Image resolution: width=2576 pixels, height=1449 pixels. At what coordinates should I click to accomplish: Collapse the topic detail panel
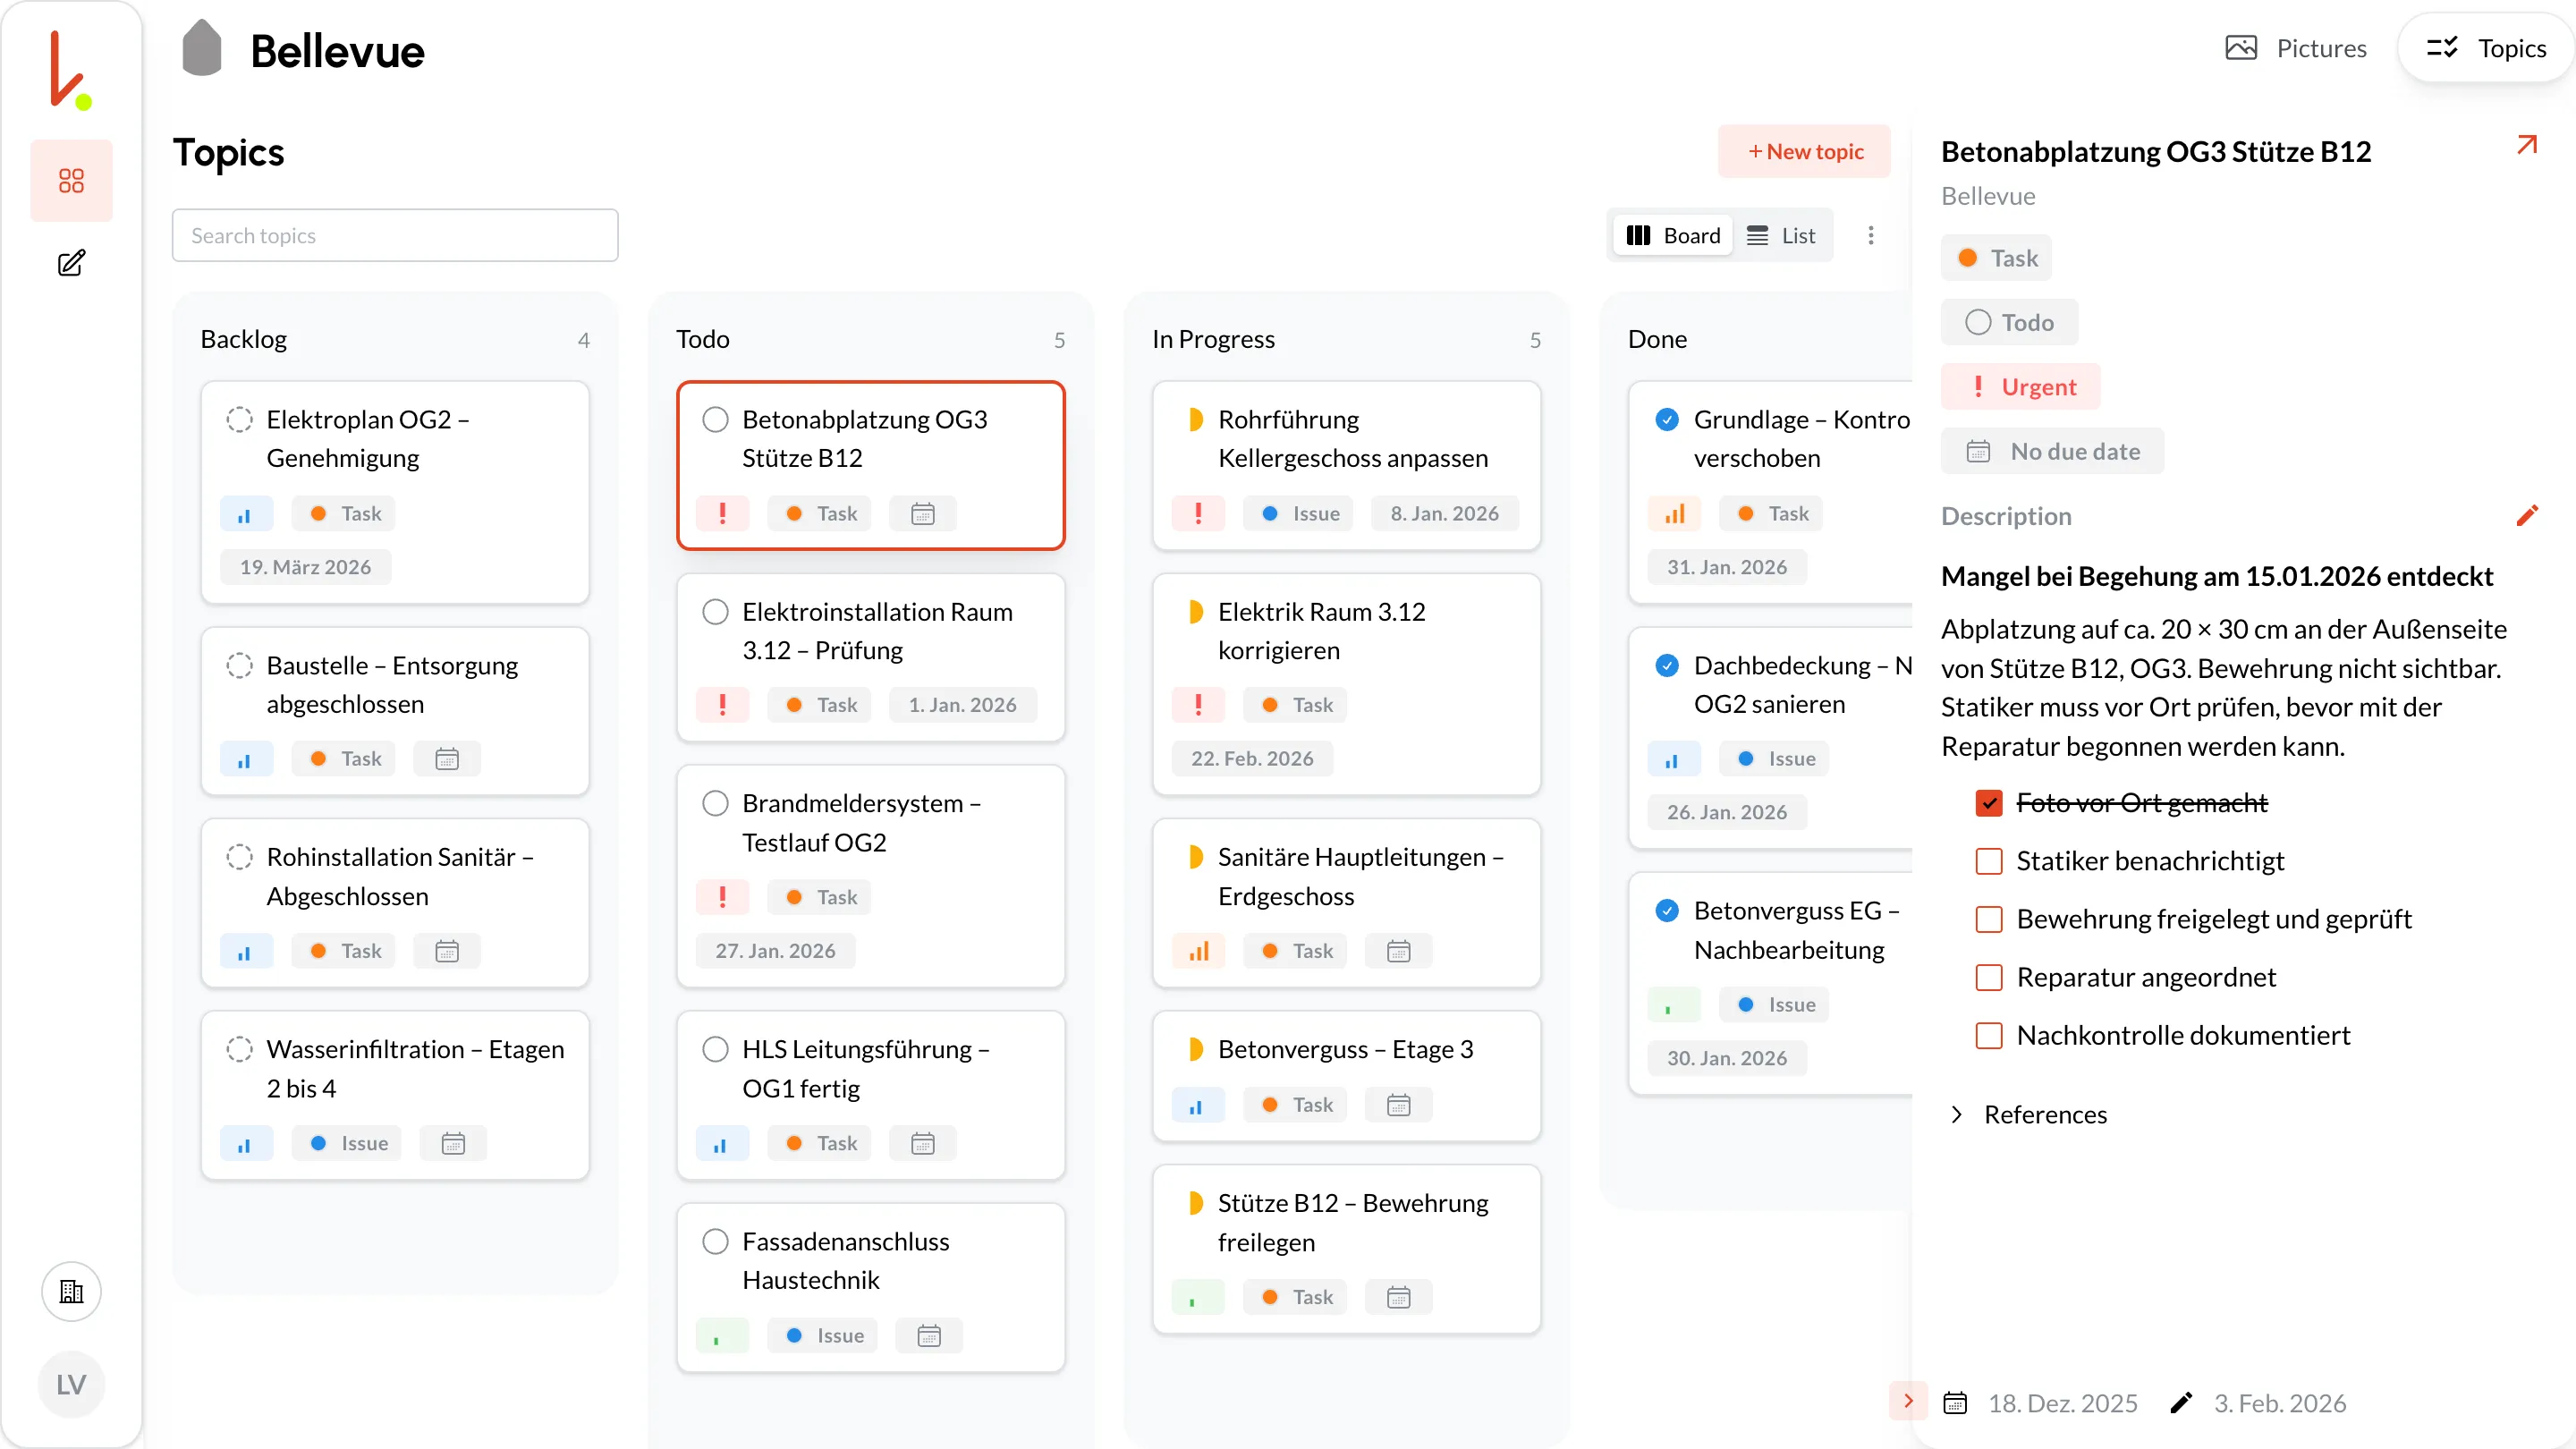click(1908, 1401)
